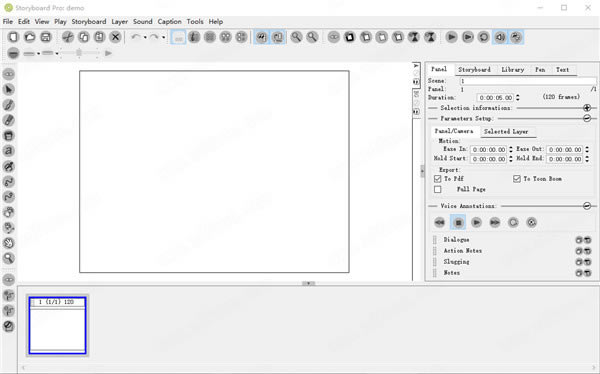Screen dimensions: 600x374
Task: Toggle the Sound speaker icon in toolbar
Action: (x=500, y=37)
